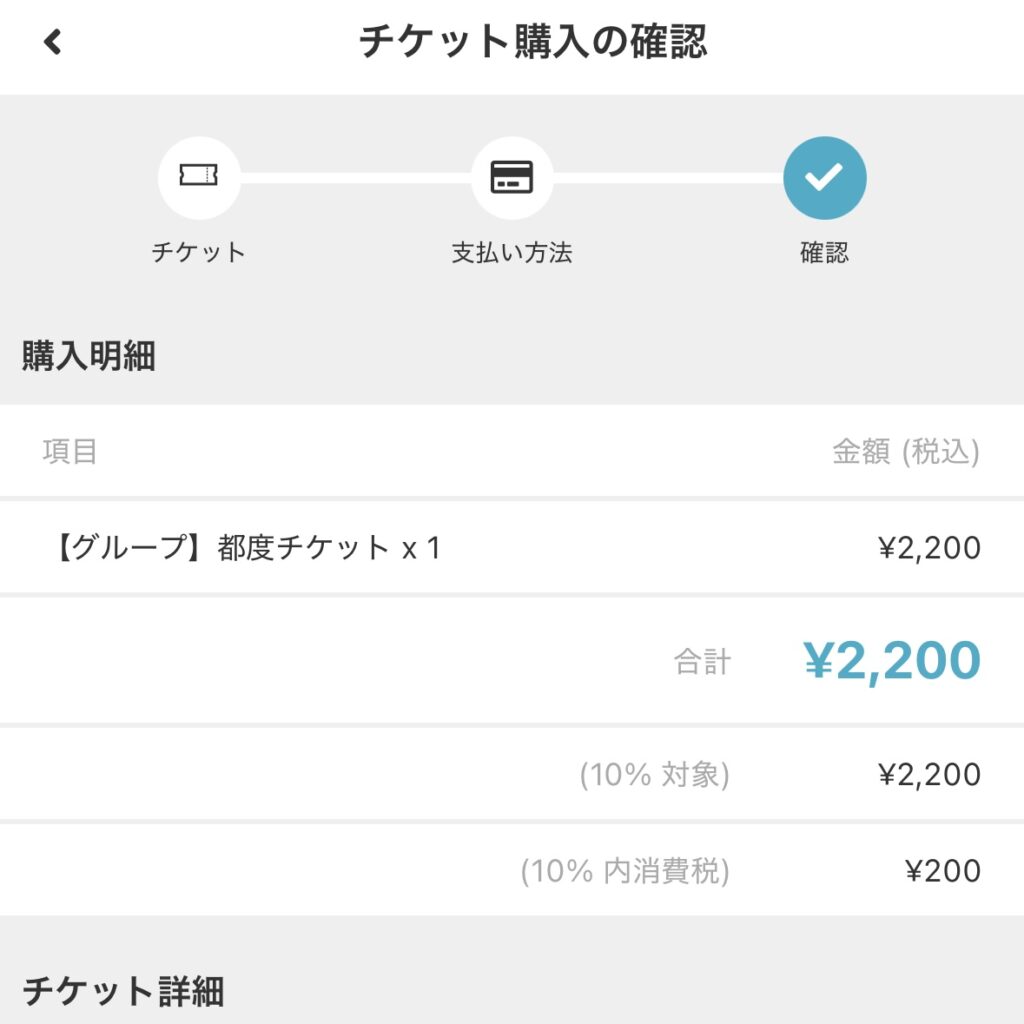1024x1024 pixels.
Task: Select the 【グループ】都度チケット x 1 item row
Action: [x=512, y=547]
